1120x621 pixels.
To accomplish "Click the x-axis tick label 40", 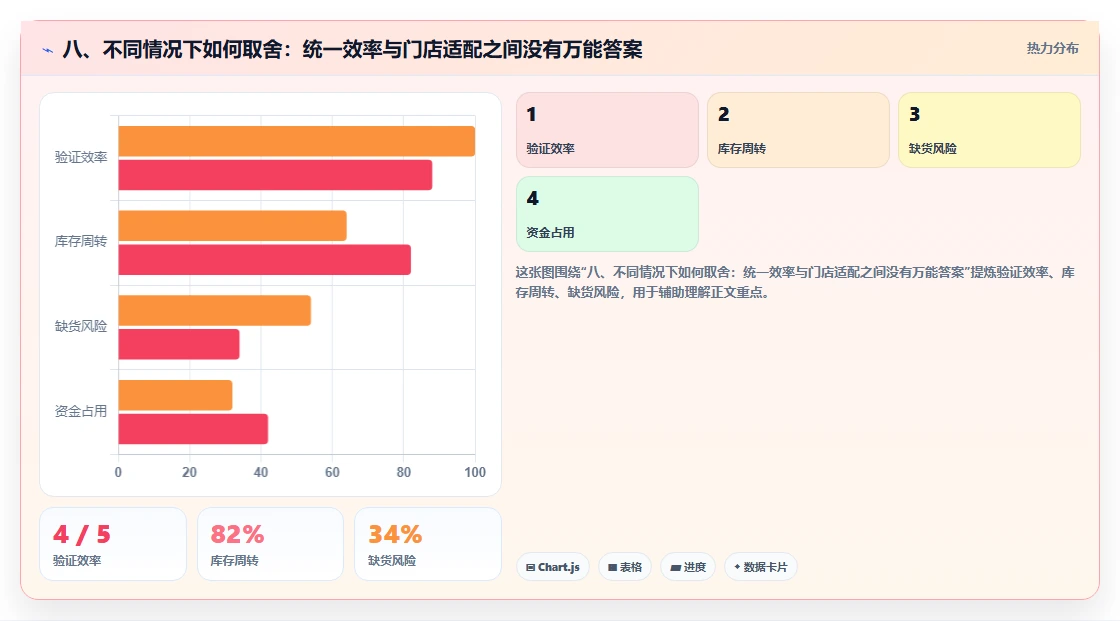I will click(x=261, y=472).
